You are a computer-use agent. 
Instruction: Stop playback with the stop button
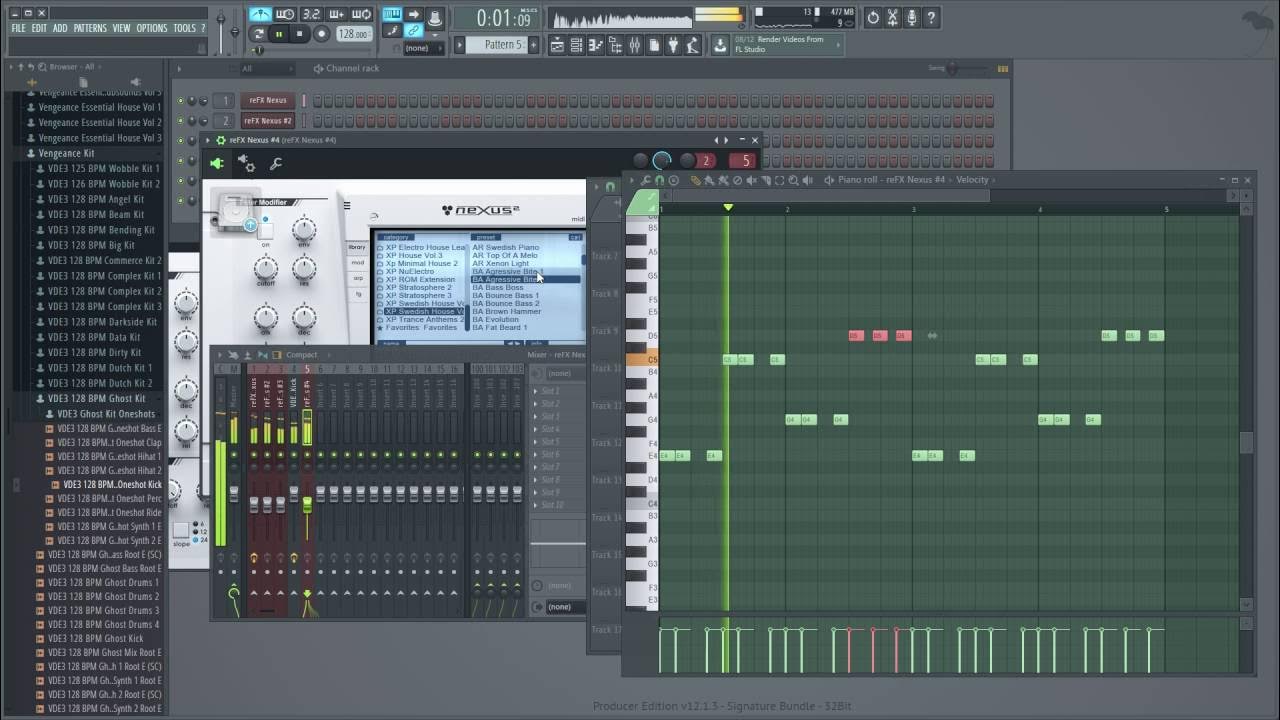[x=300, y=34]
